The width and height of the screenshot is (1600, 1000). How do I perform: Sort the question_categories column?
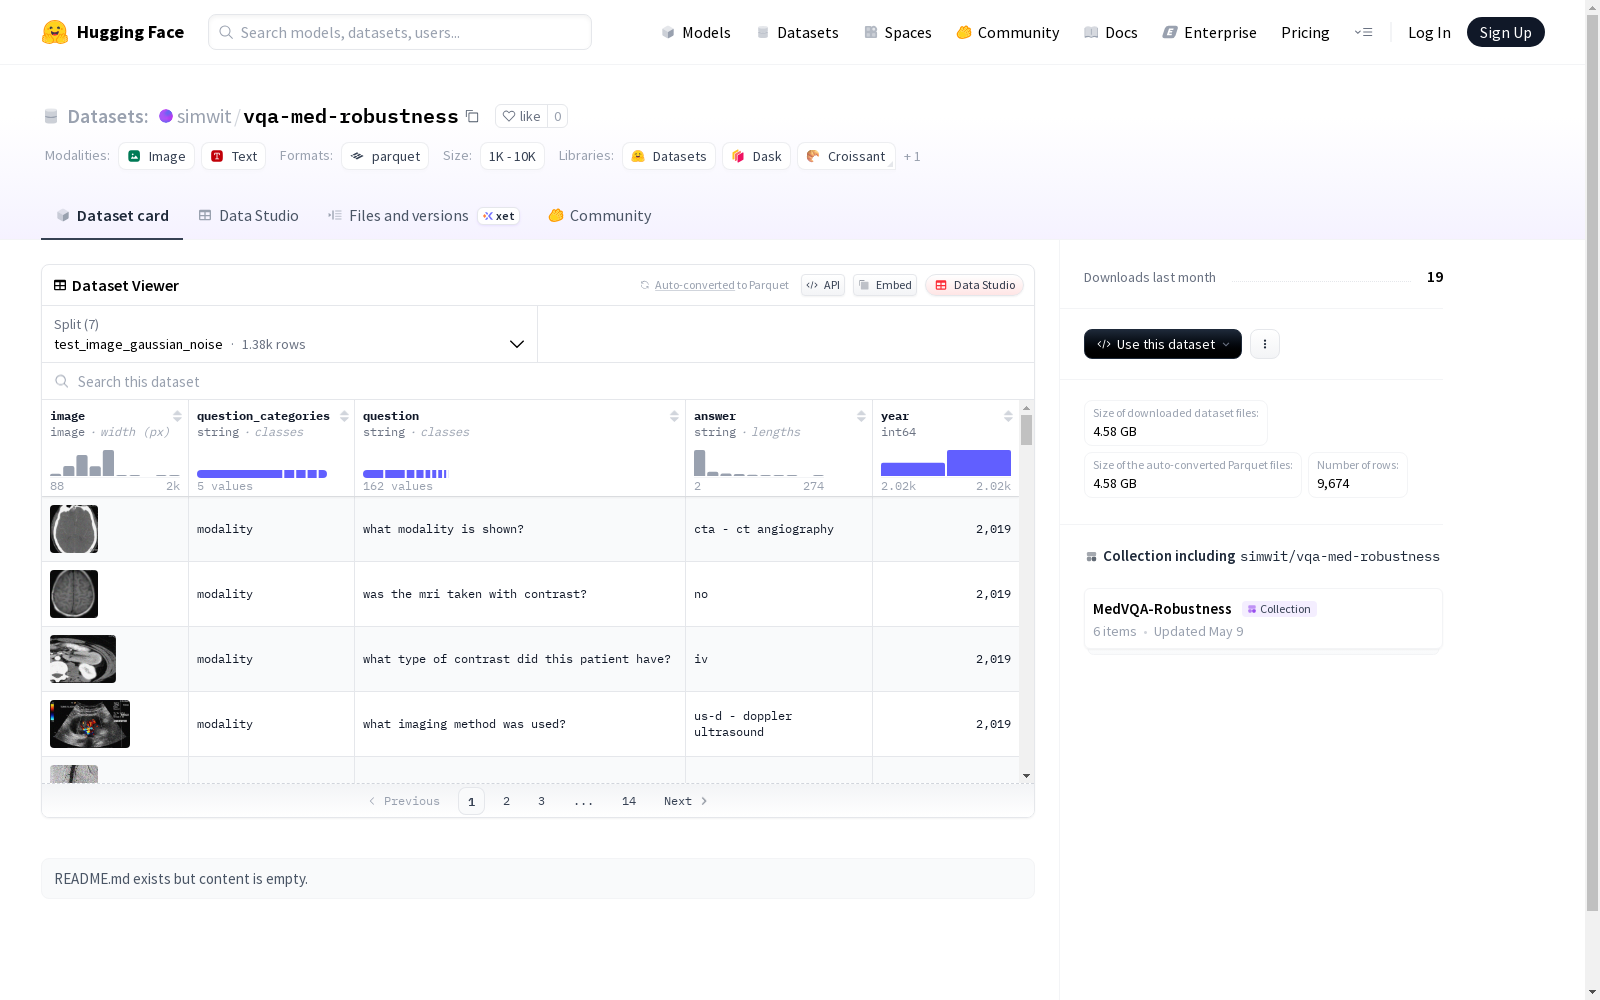(344, 416)
